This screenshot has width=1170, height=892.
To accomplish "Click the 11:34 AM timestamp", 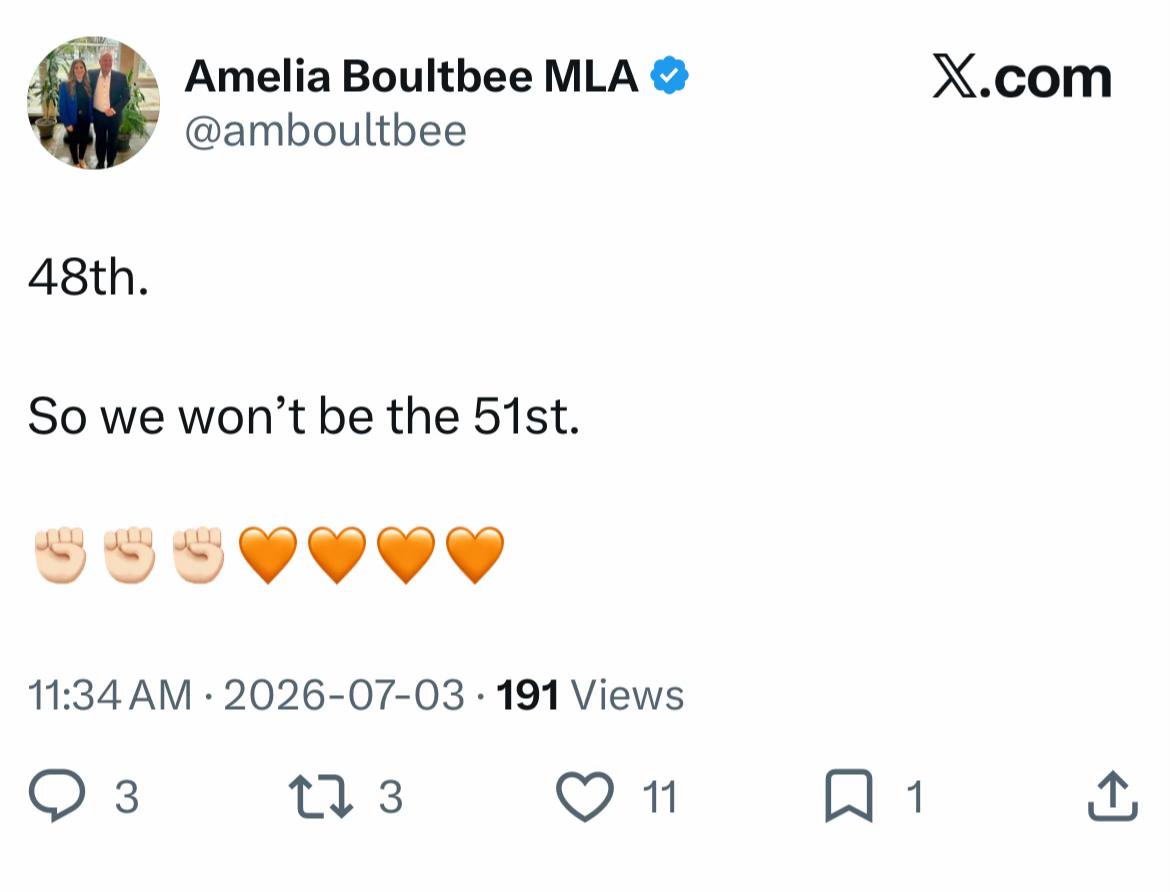I will click(110, 696).
